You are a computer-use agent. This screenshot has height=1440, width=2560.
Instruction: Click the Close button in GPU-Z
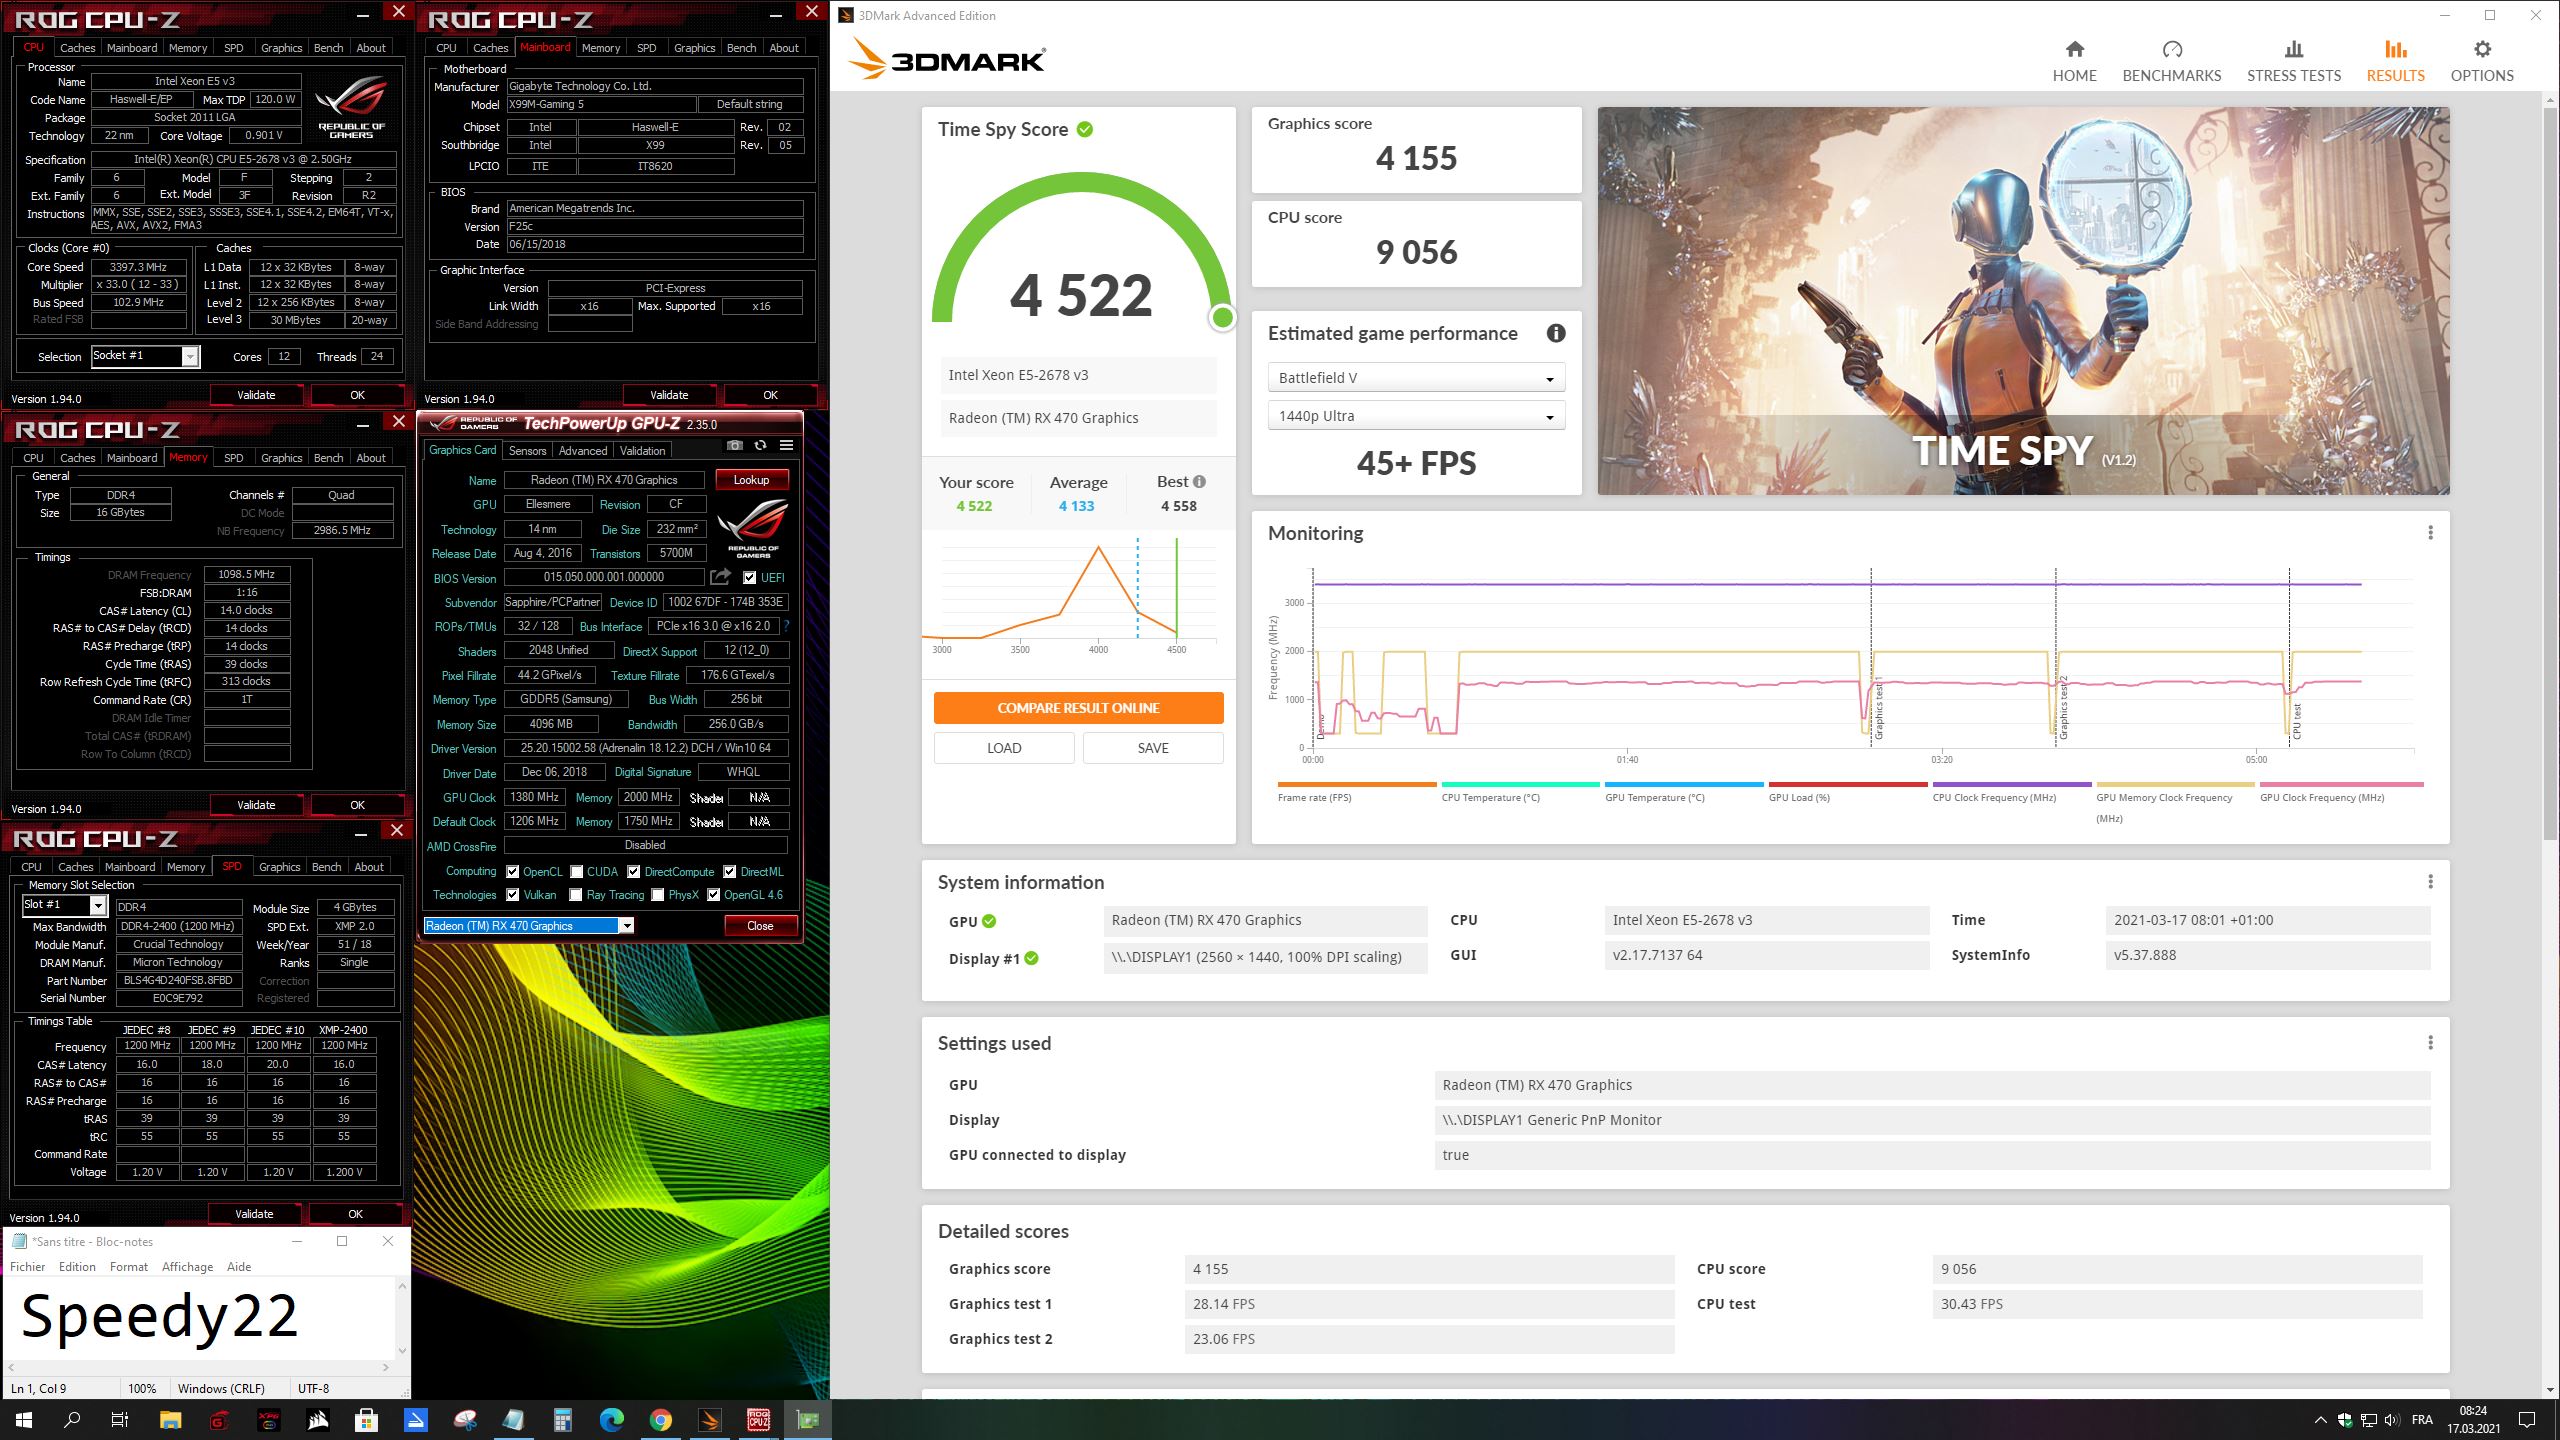[x=760, y=926]
